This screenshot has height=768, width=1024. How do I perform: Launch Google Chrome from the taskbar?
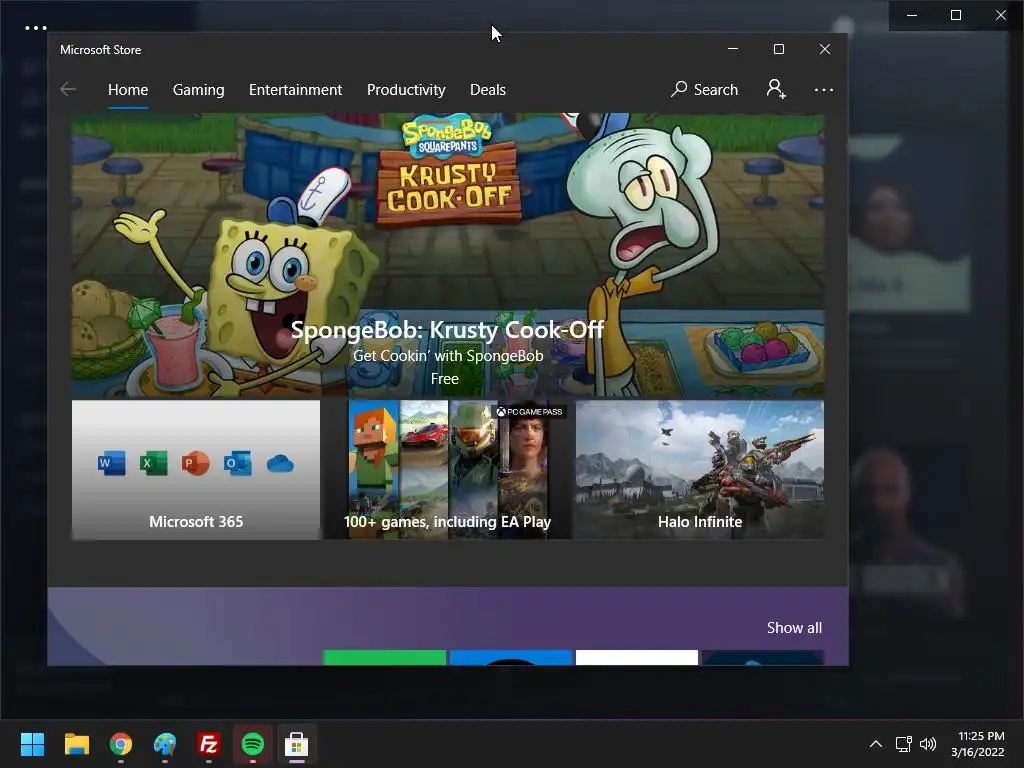pyautogui.click(x=121, y=744)
